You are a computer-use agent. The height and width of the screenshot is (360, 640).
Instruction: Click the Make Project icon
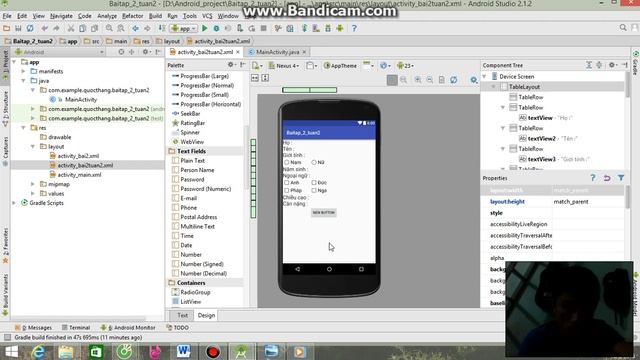pos(162,28)
